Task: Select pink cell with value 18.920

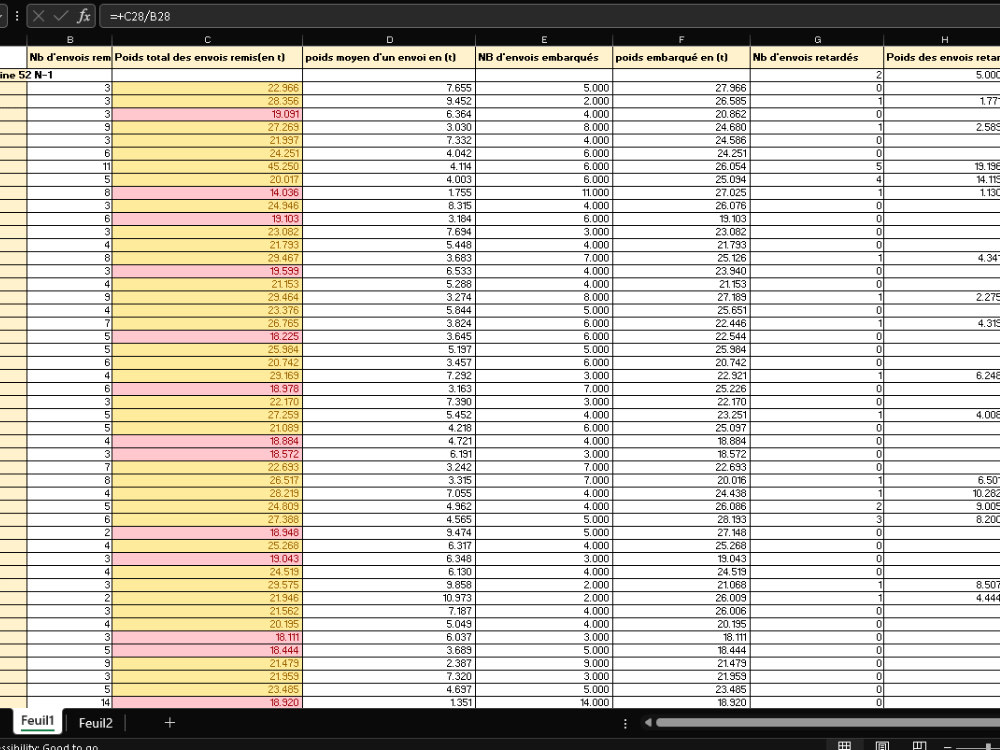Action: click(x=207, y=703)
